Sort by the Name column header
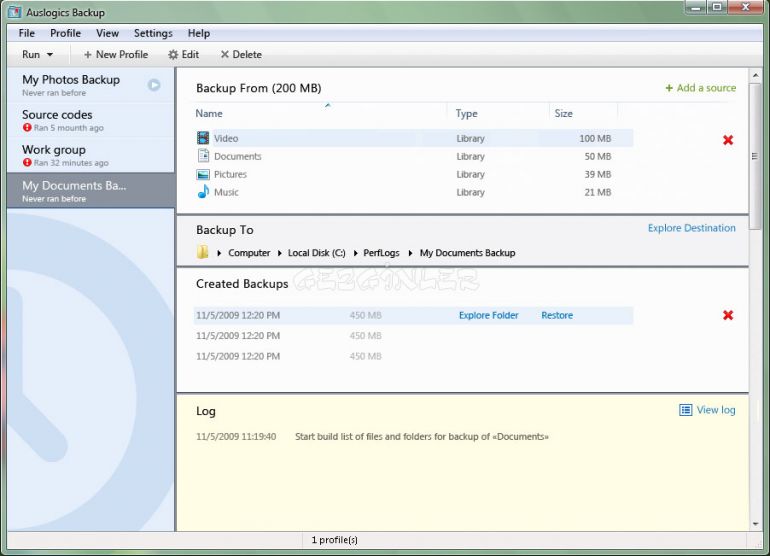Image resolution: width=770 pixels, height=556 pixels. coord(209,113)
